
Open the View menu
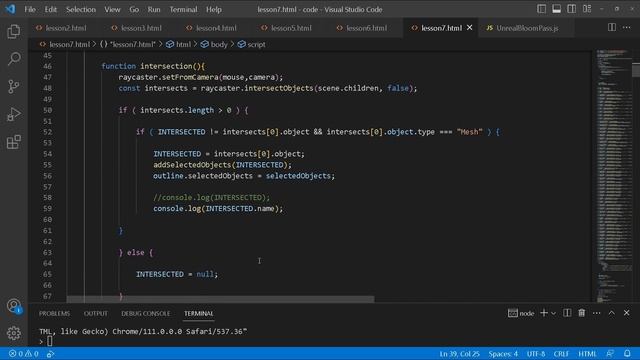pos(112,9)
